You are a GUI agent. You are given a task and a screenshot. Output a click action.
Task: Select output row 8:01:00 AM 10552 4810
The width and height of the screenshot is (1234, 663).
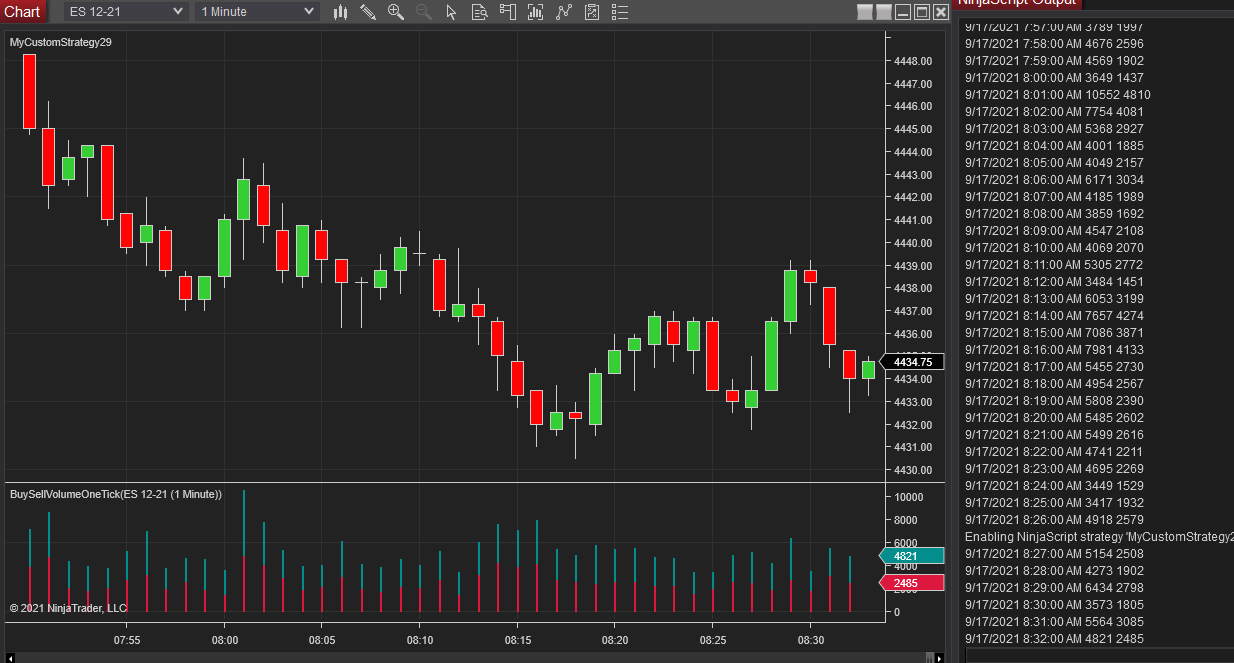tap(1058, 95)
